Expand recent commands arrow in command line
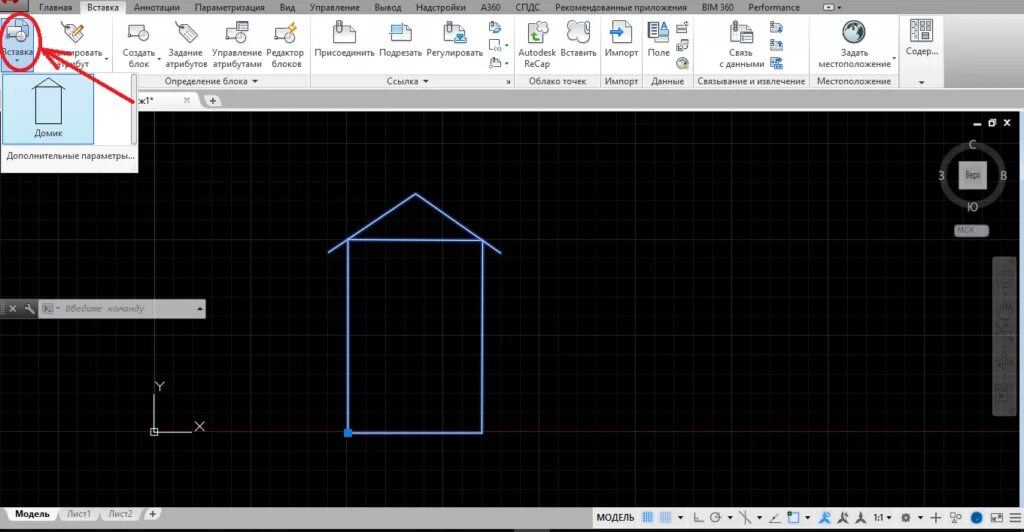The width and height of the screenshot is (1024, 532). (200, 309)
